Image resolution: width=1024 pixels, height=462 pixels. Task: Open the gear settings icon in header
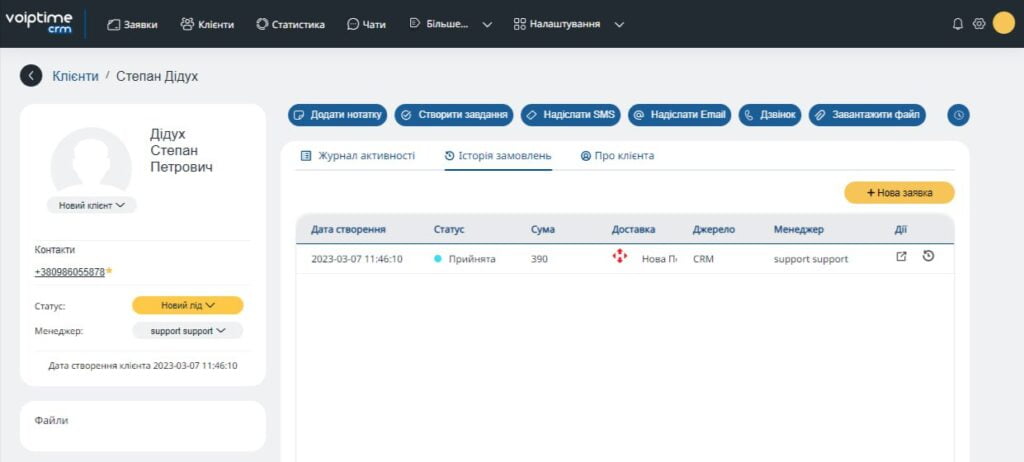coord(978,24)
